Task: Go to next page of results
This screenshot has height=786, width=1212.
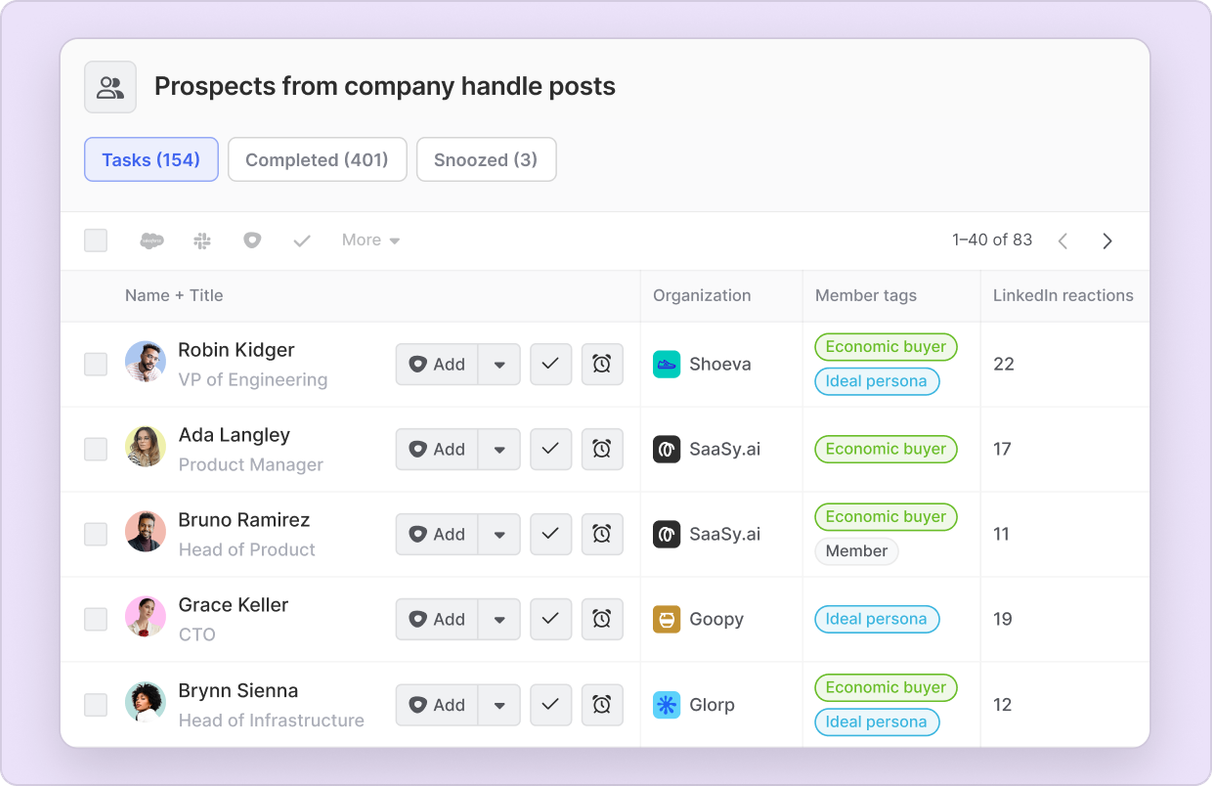Action: 1107,241
